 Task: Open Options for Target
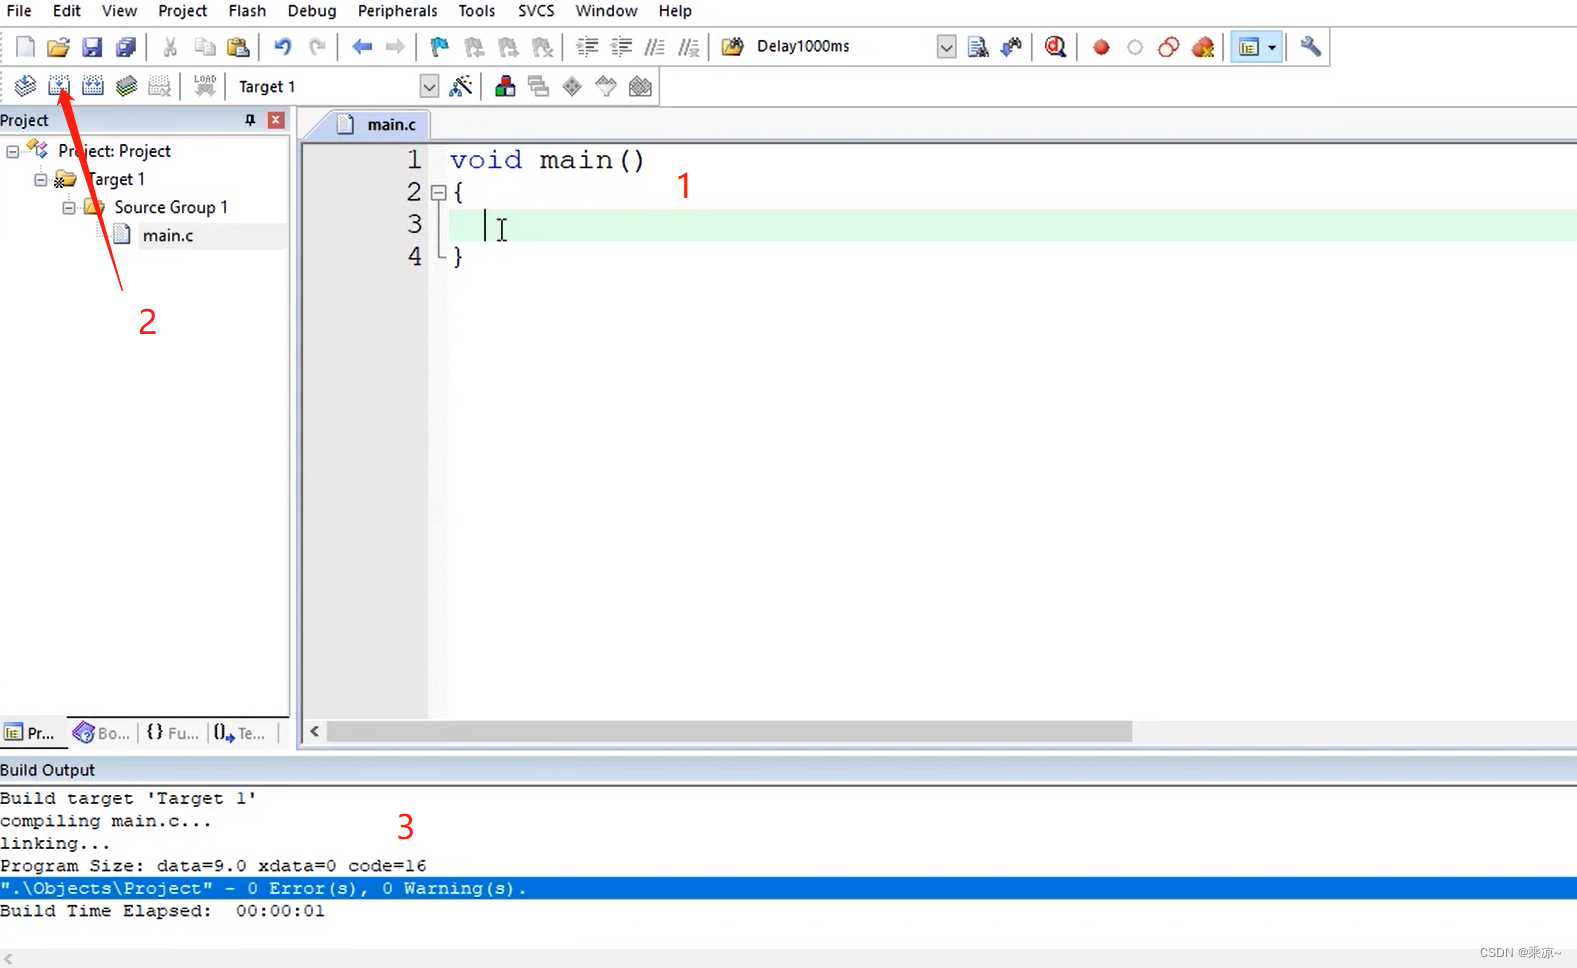point(461,87)
